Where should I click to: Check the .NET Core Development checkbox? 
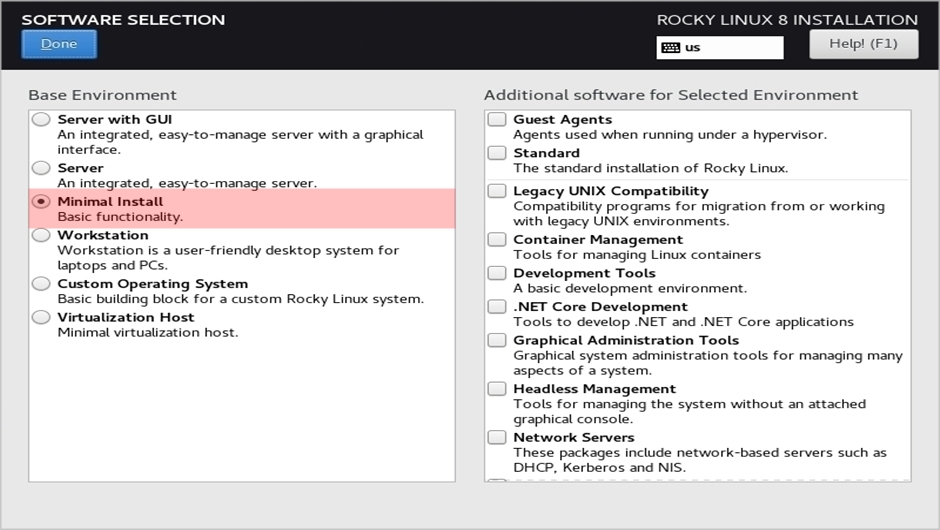(496, 307)
